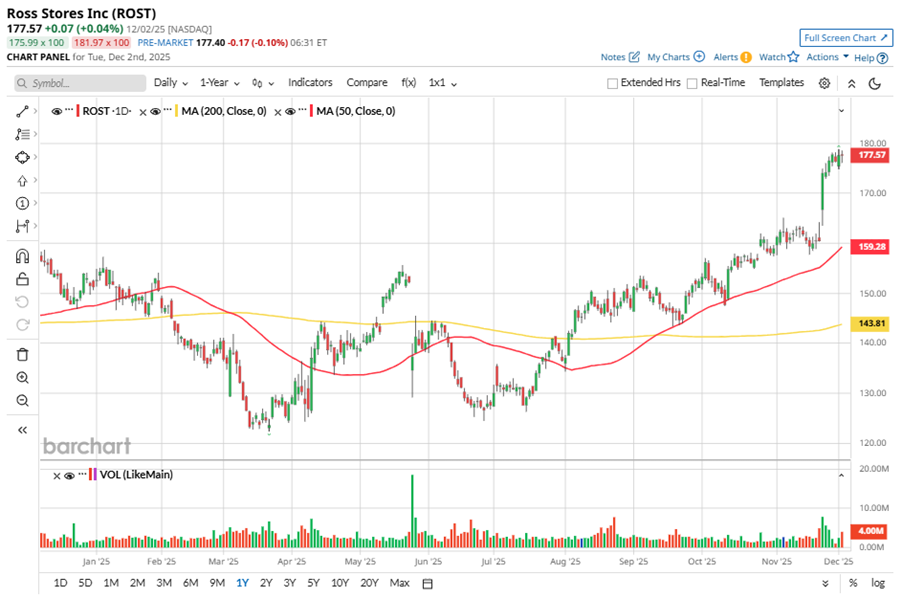The width and height of the screenshot is (902, 598).
Task: Toggle visibility of VOL study
Action: pos(70,476)
